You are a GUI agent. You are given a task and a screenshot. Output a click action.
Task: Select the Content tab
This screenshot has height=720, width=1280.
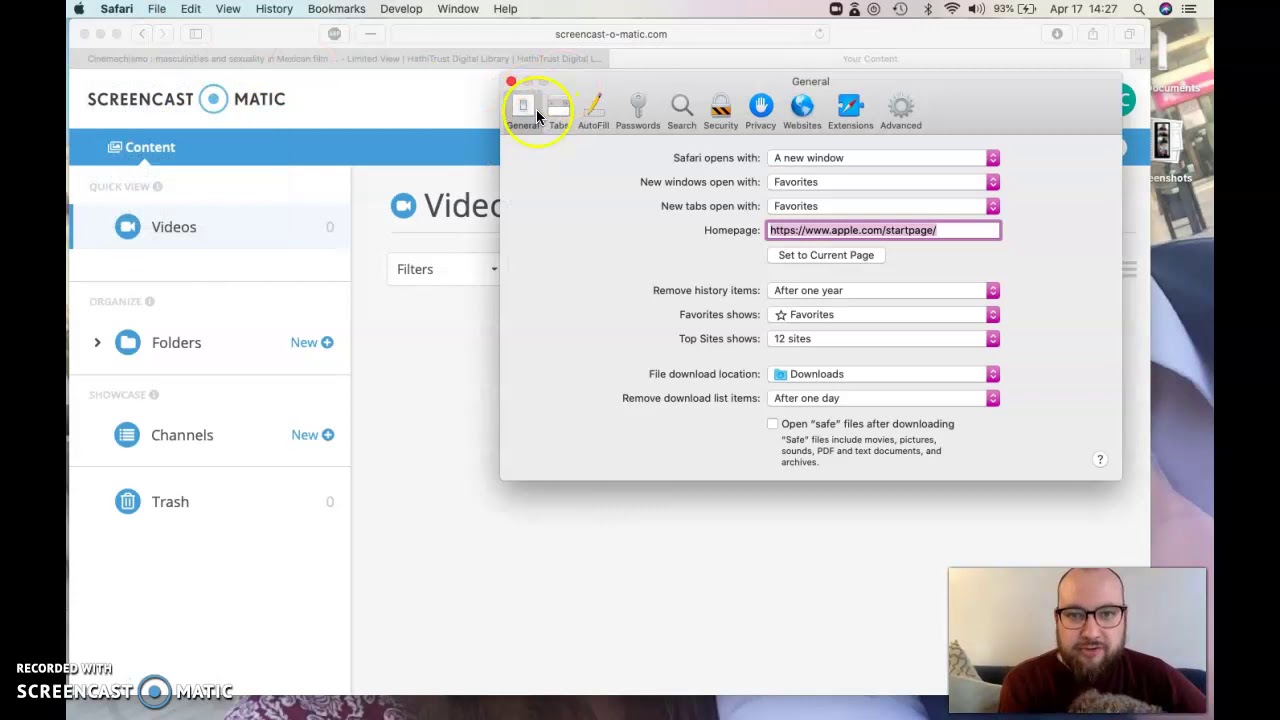(x=141, y=147)
